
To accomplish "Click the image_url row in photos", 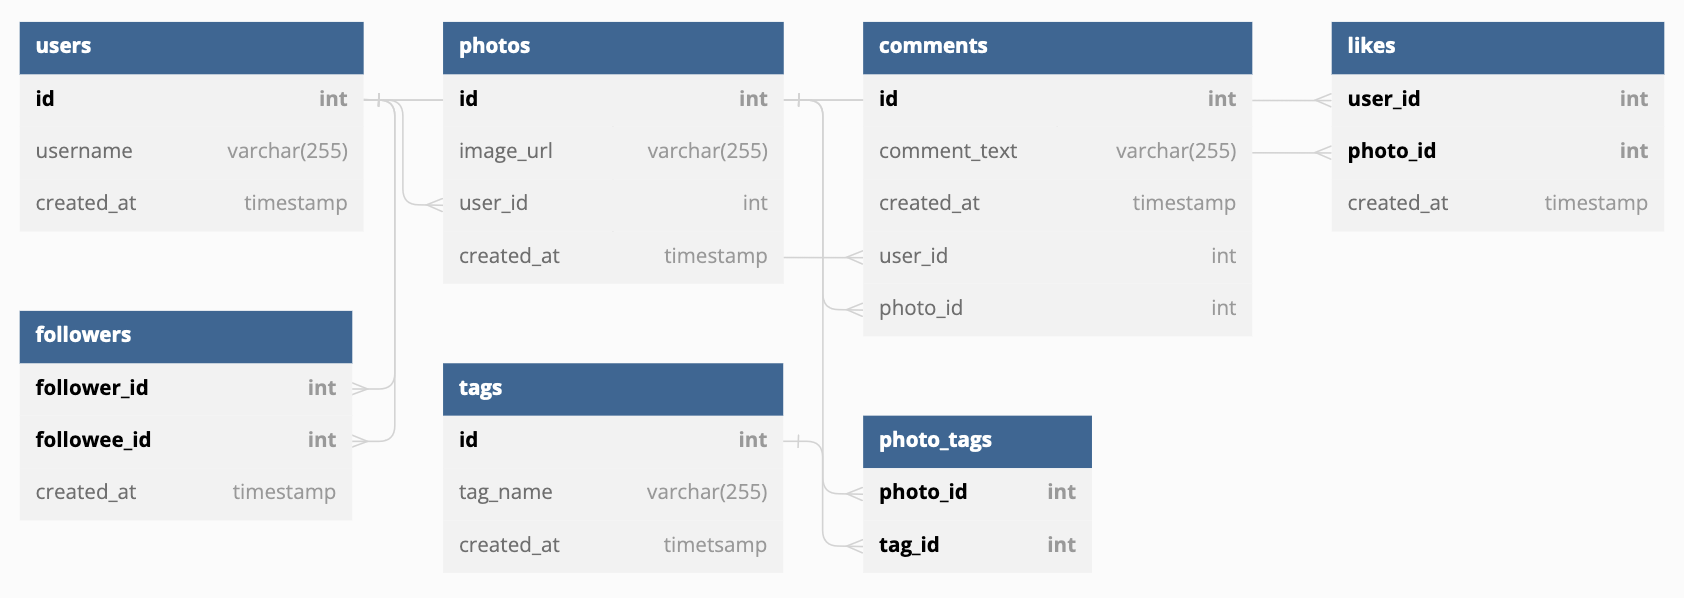I will (x=613, y=151).
